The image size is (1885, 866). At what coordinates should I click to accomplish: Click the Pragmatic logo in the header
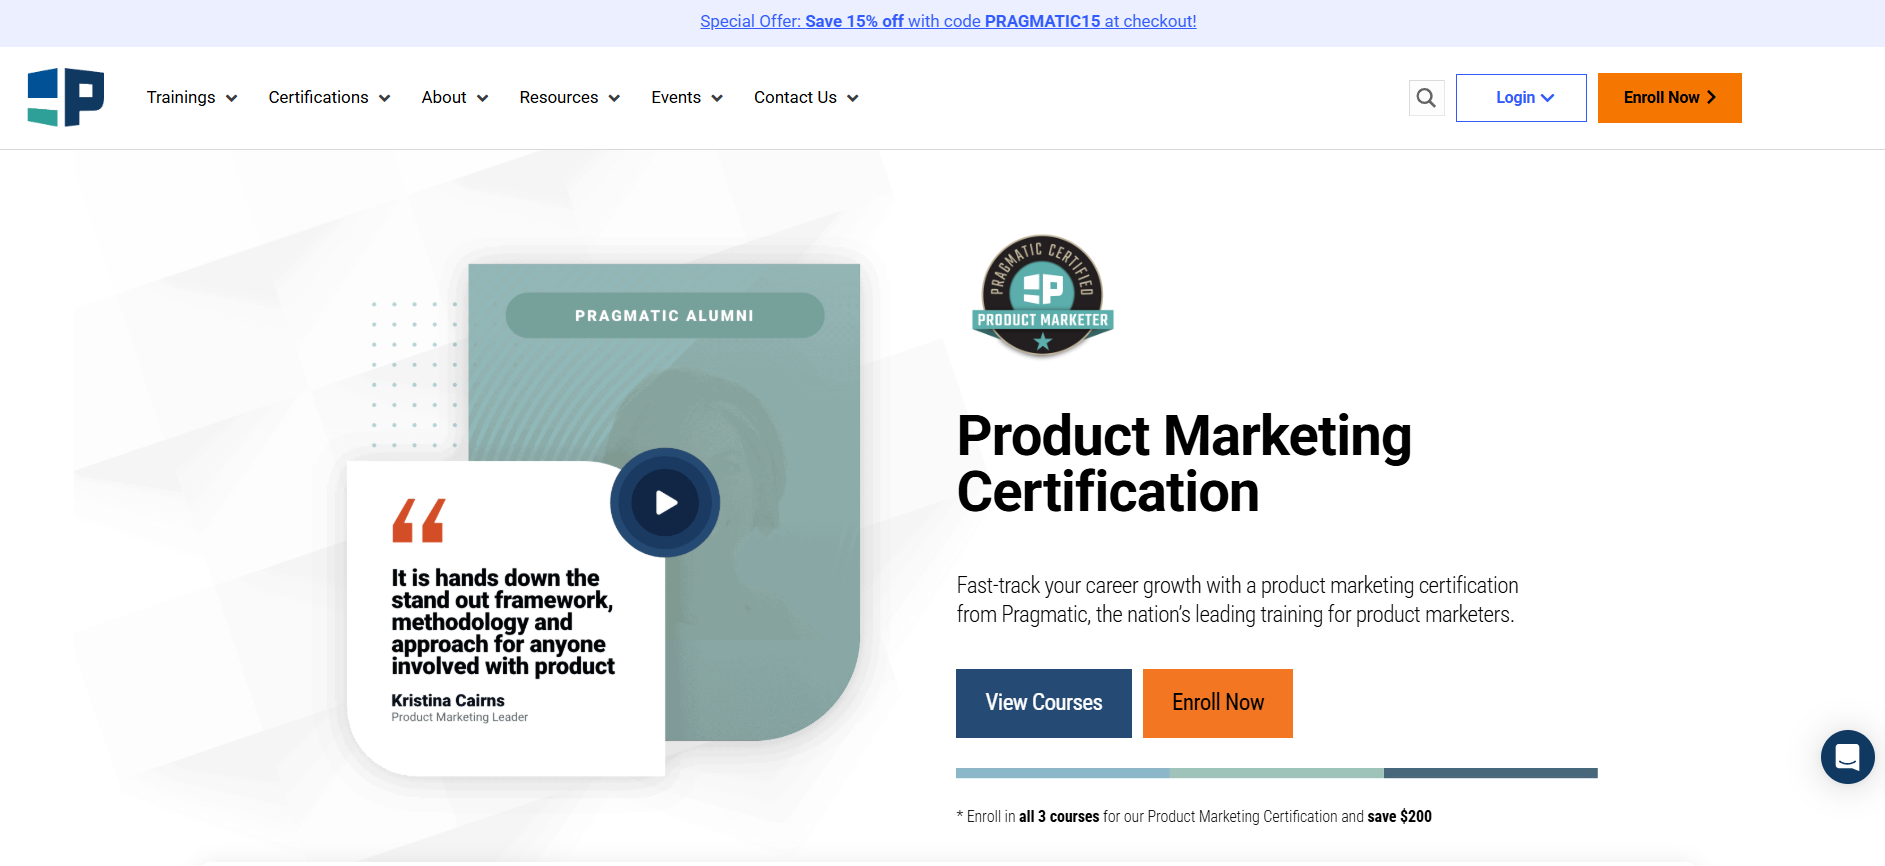[x=66, y=97]
